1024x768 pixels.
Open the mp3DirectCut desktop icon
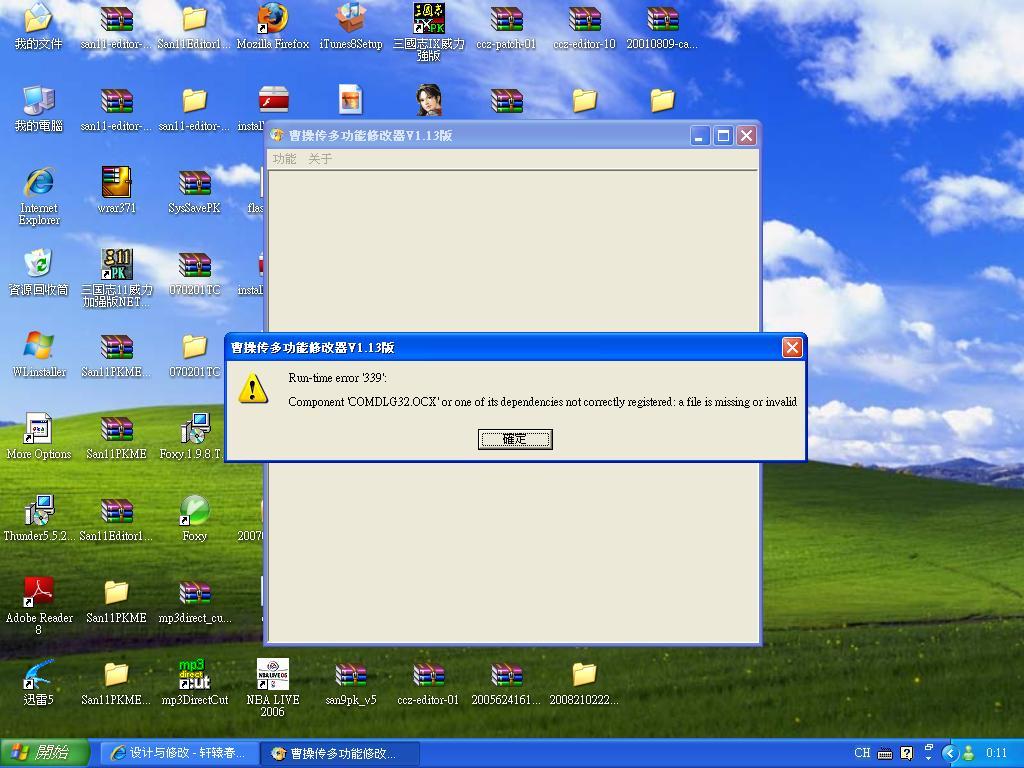click(x=194, y=676)
